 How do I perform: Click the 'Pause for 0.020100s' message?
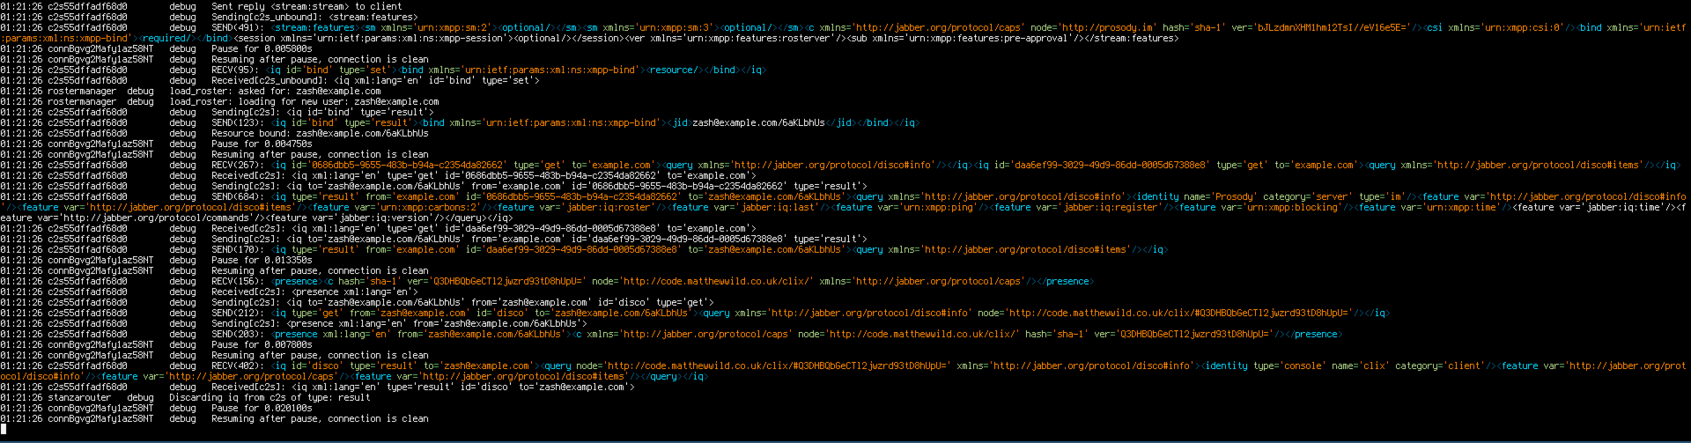pos(262,408)
